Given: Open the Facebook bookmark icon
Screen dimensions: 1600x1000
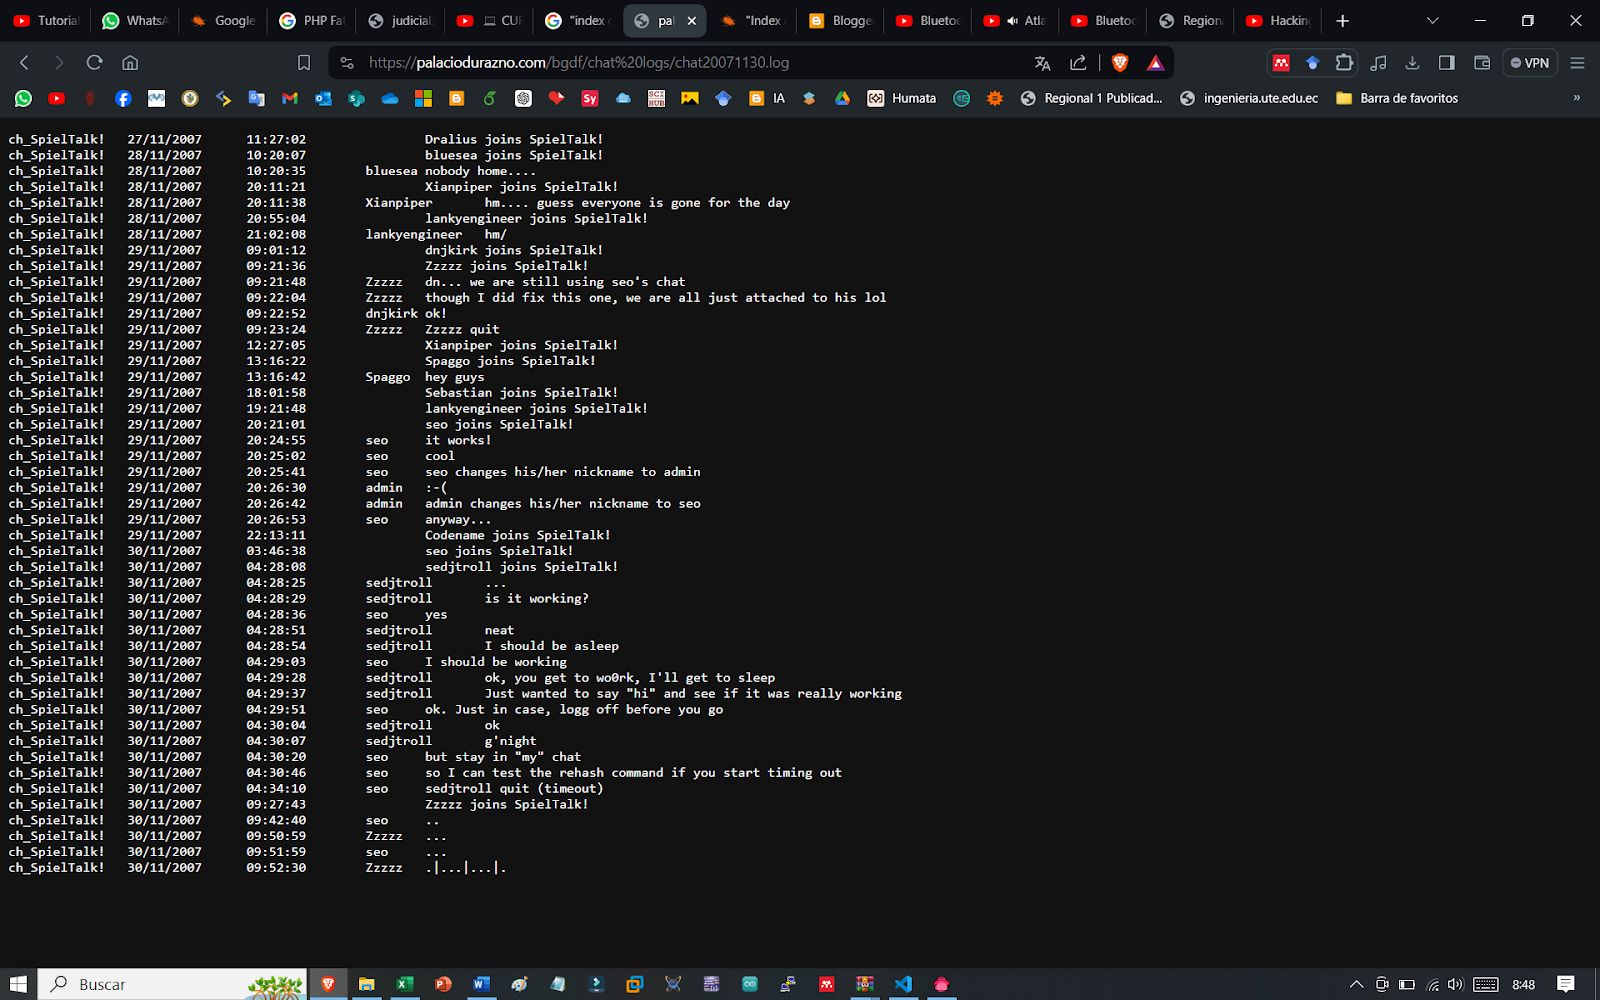Looking at the screenshot, I should point(123,98).
